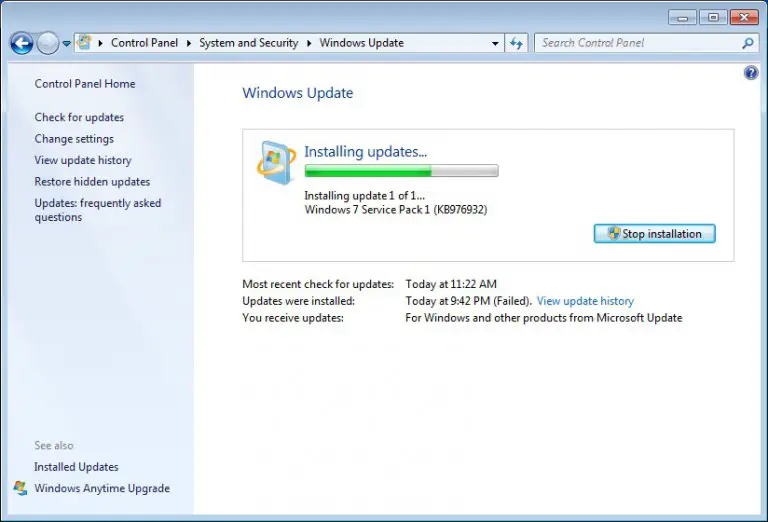
Task: Click Today at 9:42 PM (Failed) text
Action: pos(468,301)
